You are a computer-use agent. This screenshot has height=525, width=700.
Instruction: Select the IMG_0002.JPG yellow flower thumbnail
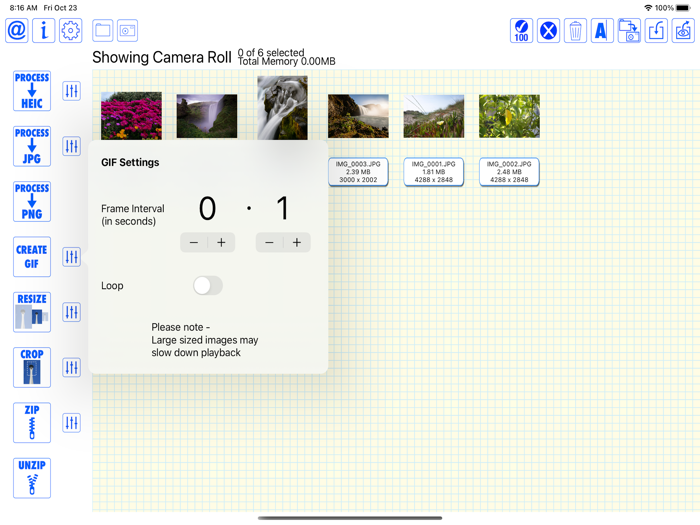pos(509,116)
